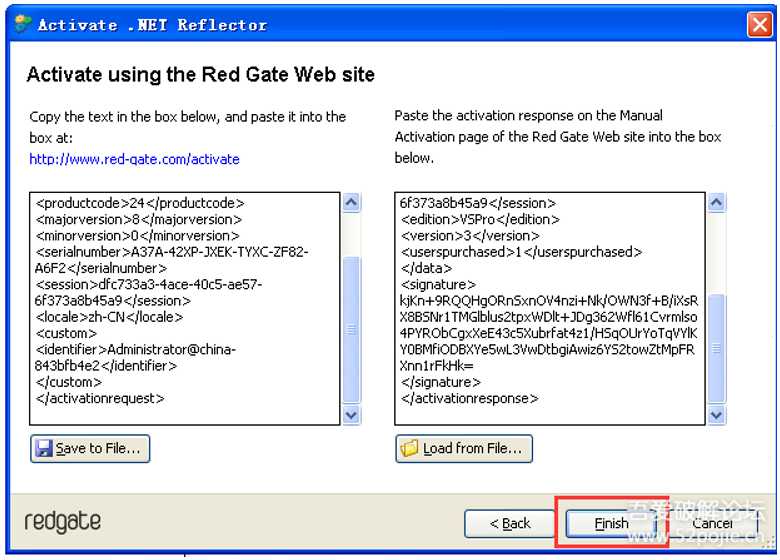Screen dimensions: 780x560
Task: Click the Load from File button
Action: [464, 449]
